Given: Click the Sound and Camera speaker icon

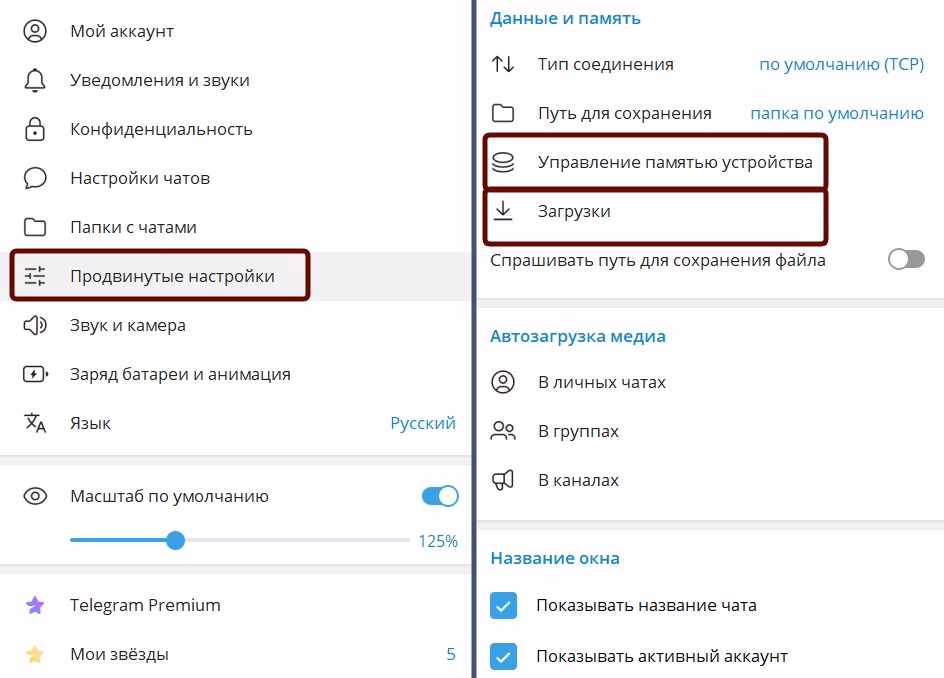Looking at the screenshot, I should coord(35,325).
